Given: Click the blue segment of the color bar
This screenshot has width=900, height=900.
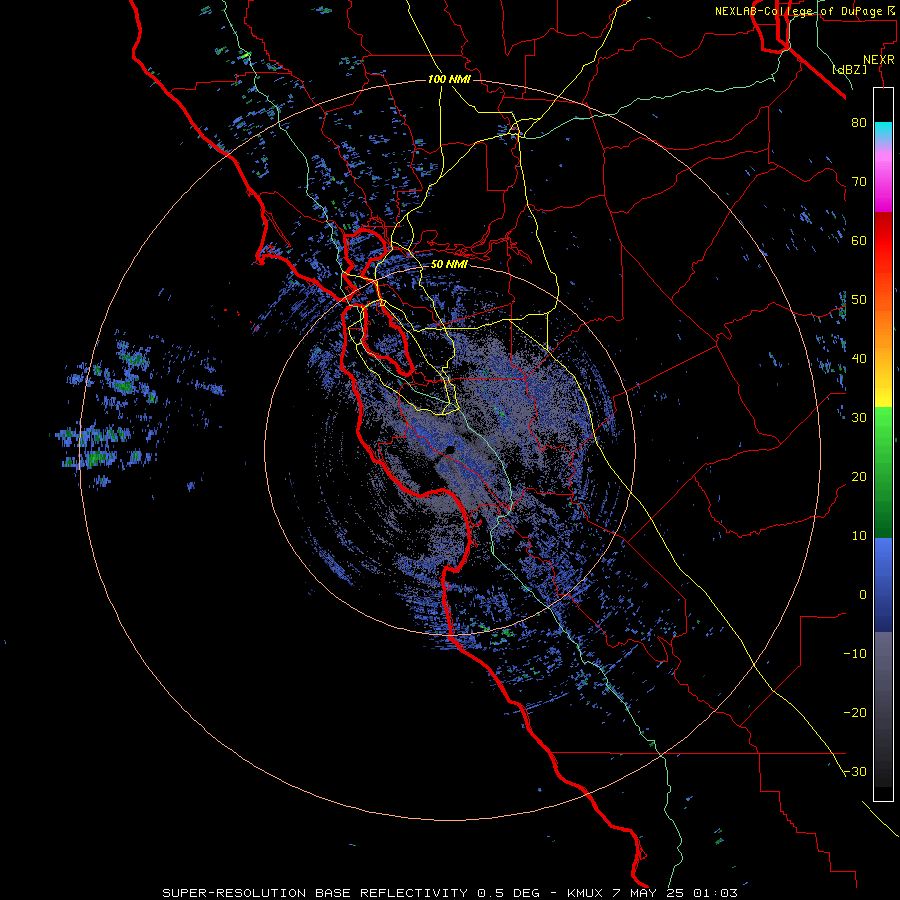Looking at the screenshot, I should coord(883,584).
